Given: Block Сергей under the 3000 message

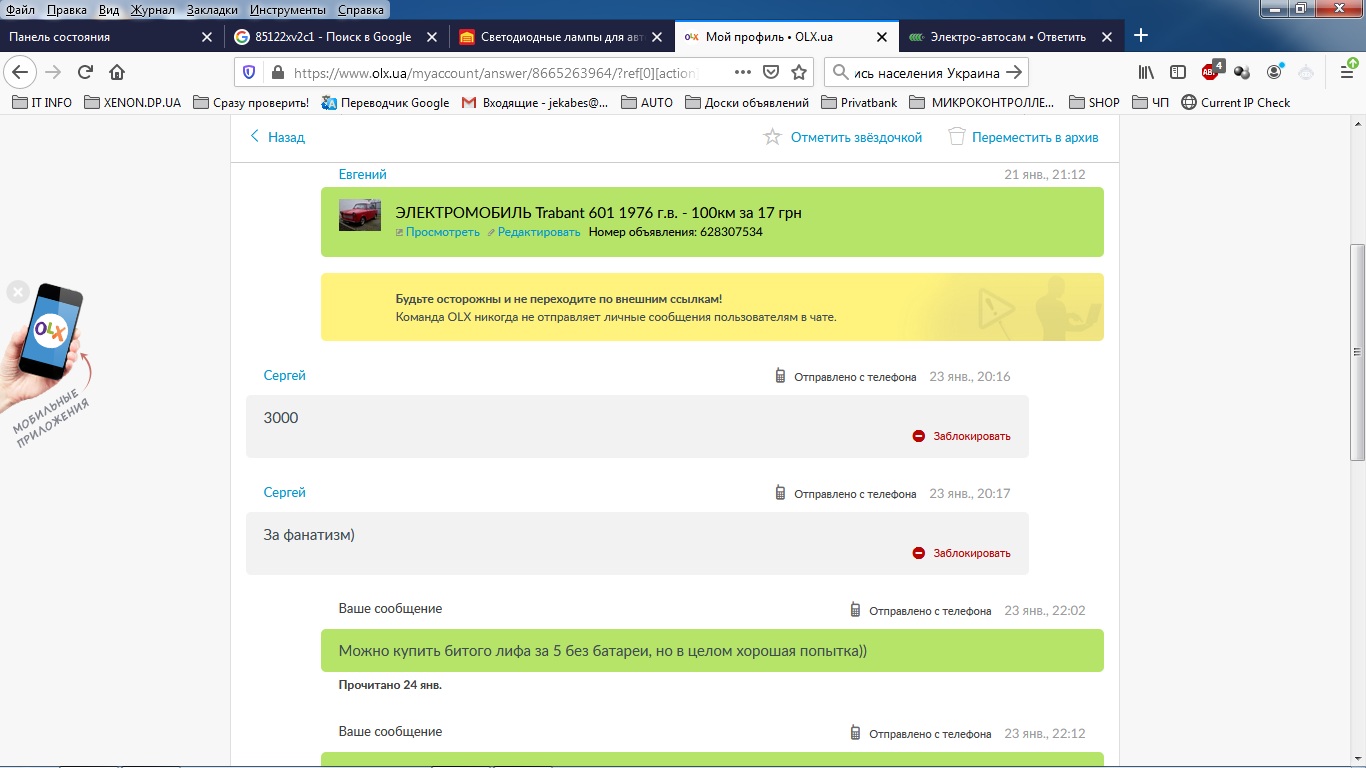Looking at the screenshot, I should [961, 436].
